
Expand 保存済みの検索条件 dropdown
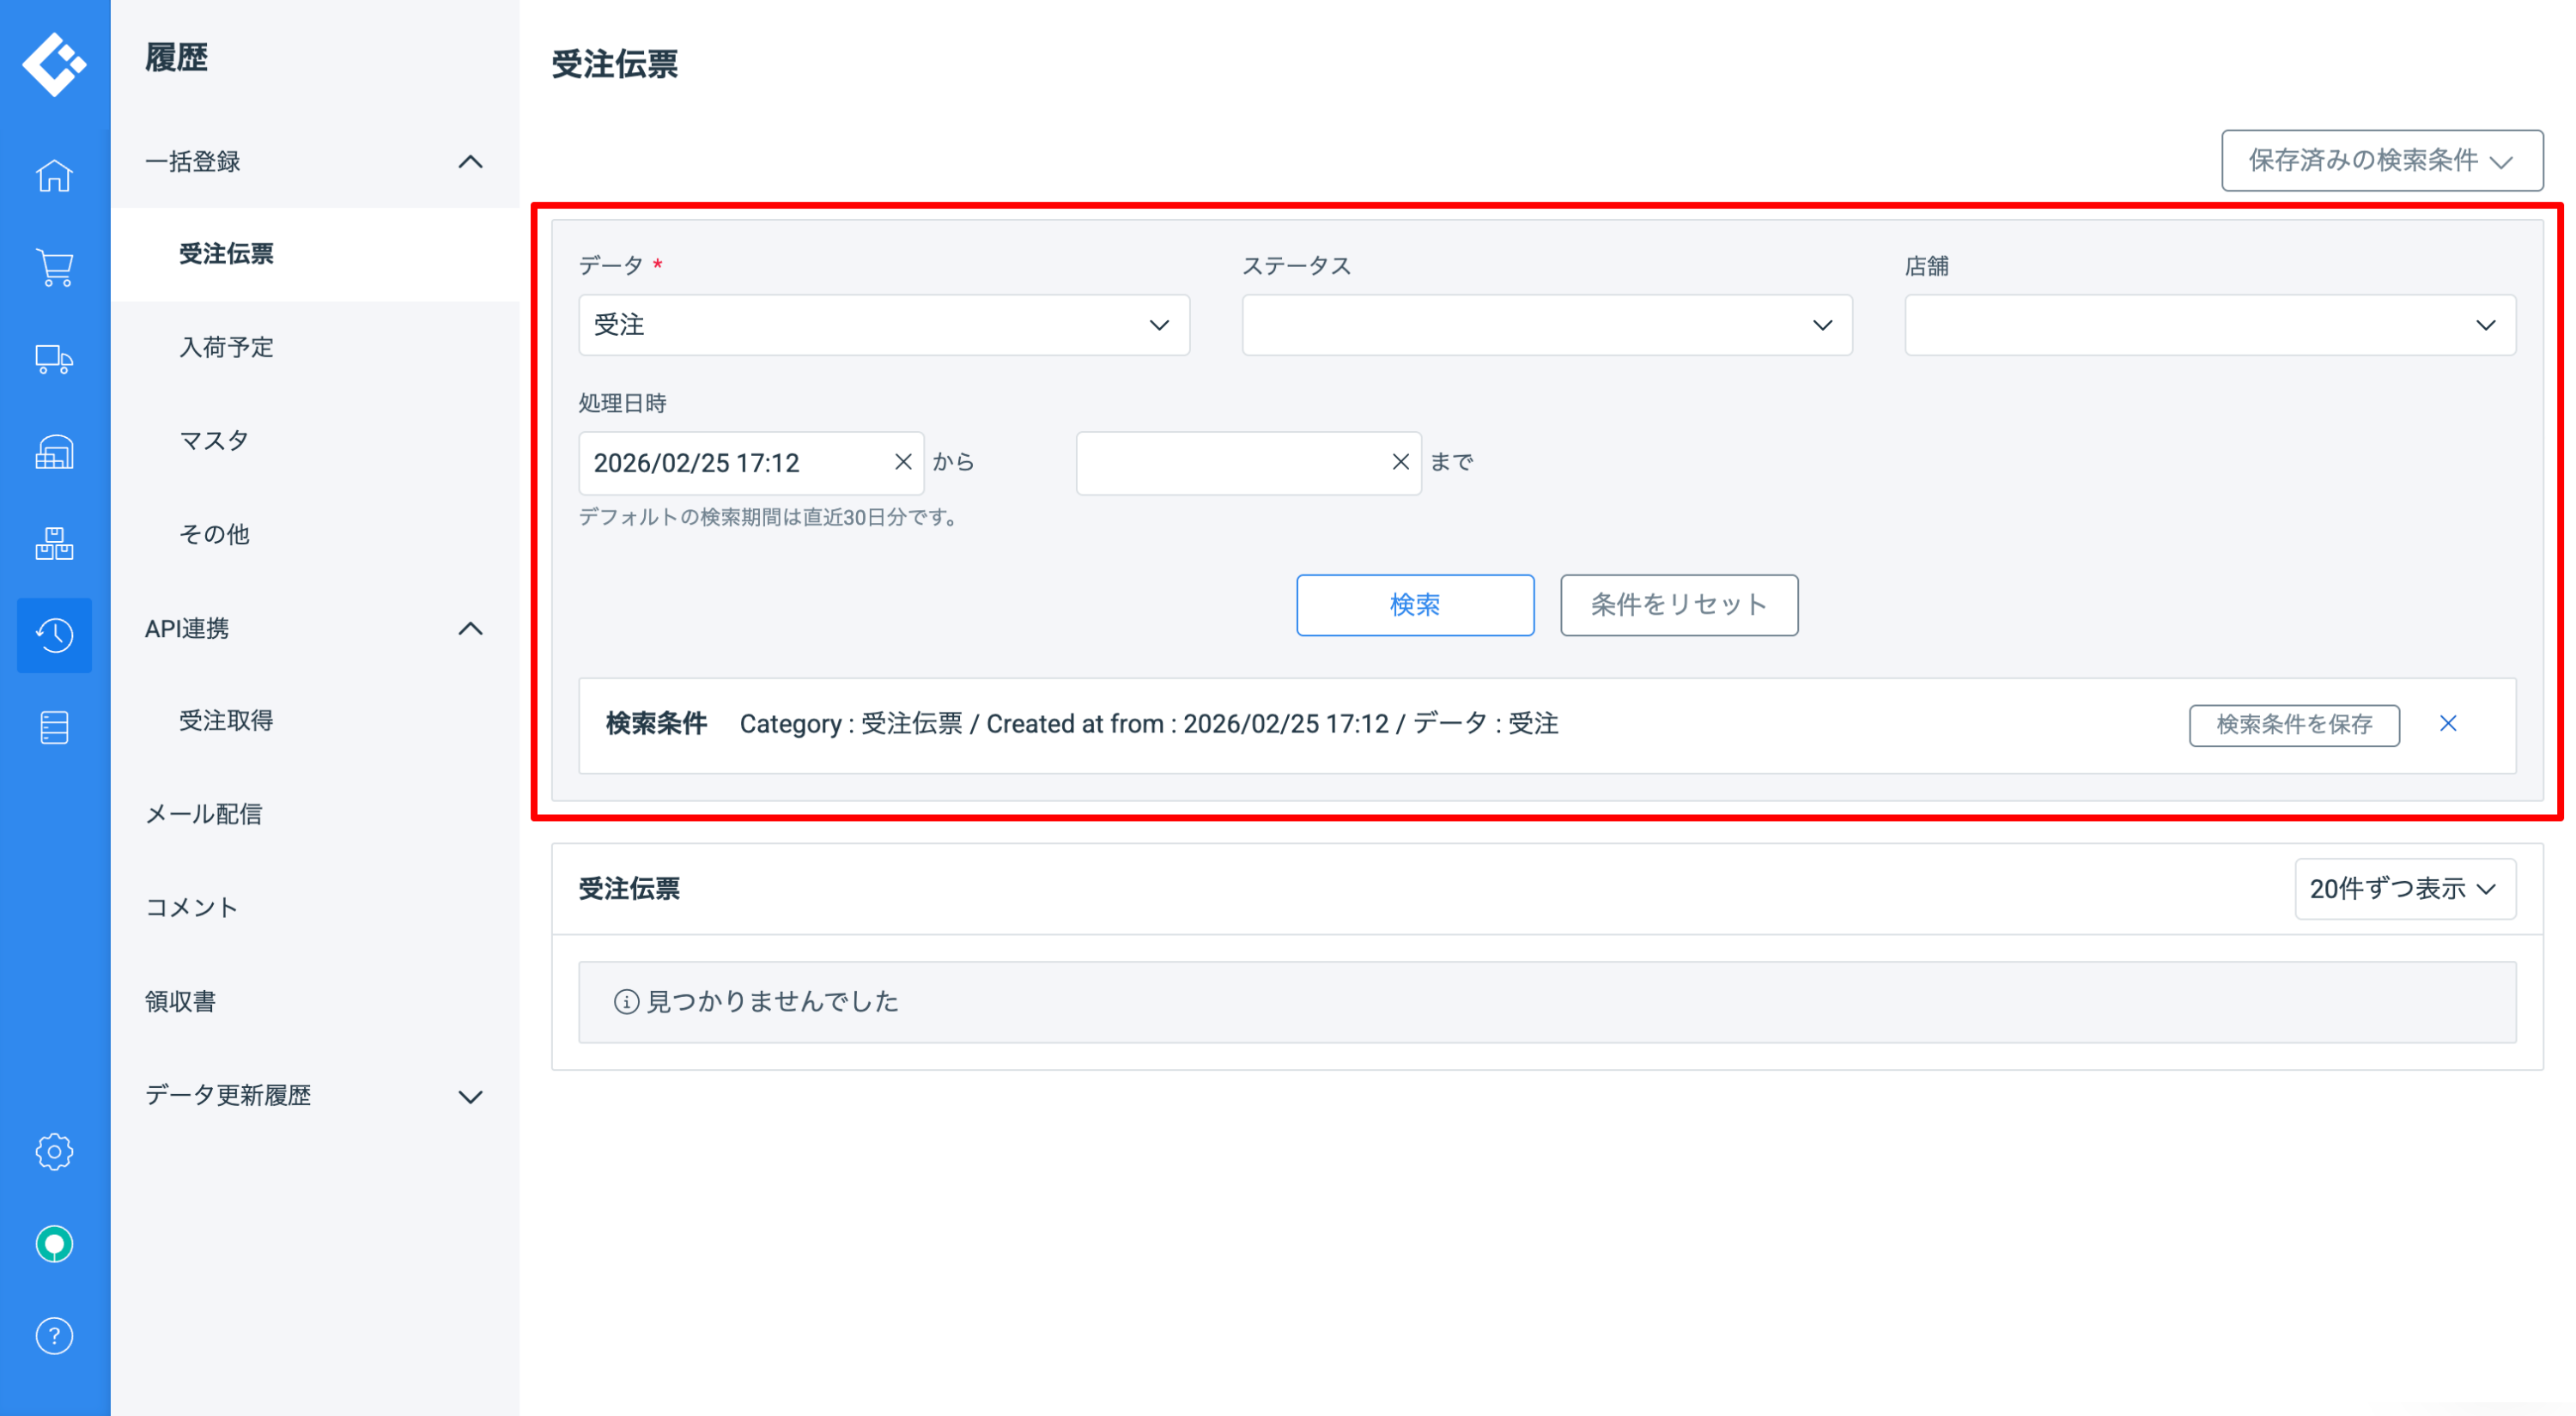pyautogui.click(x=2381, y=161)
